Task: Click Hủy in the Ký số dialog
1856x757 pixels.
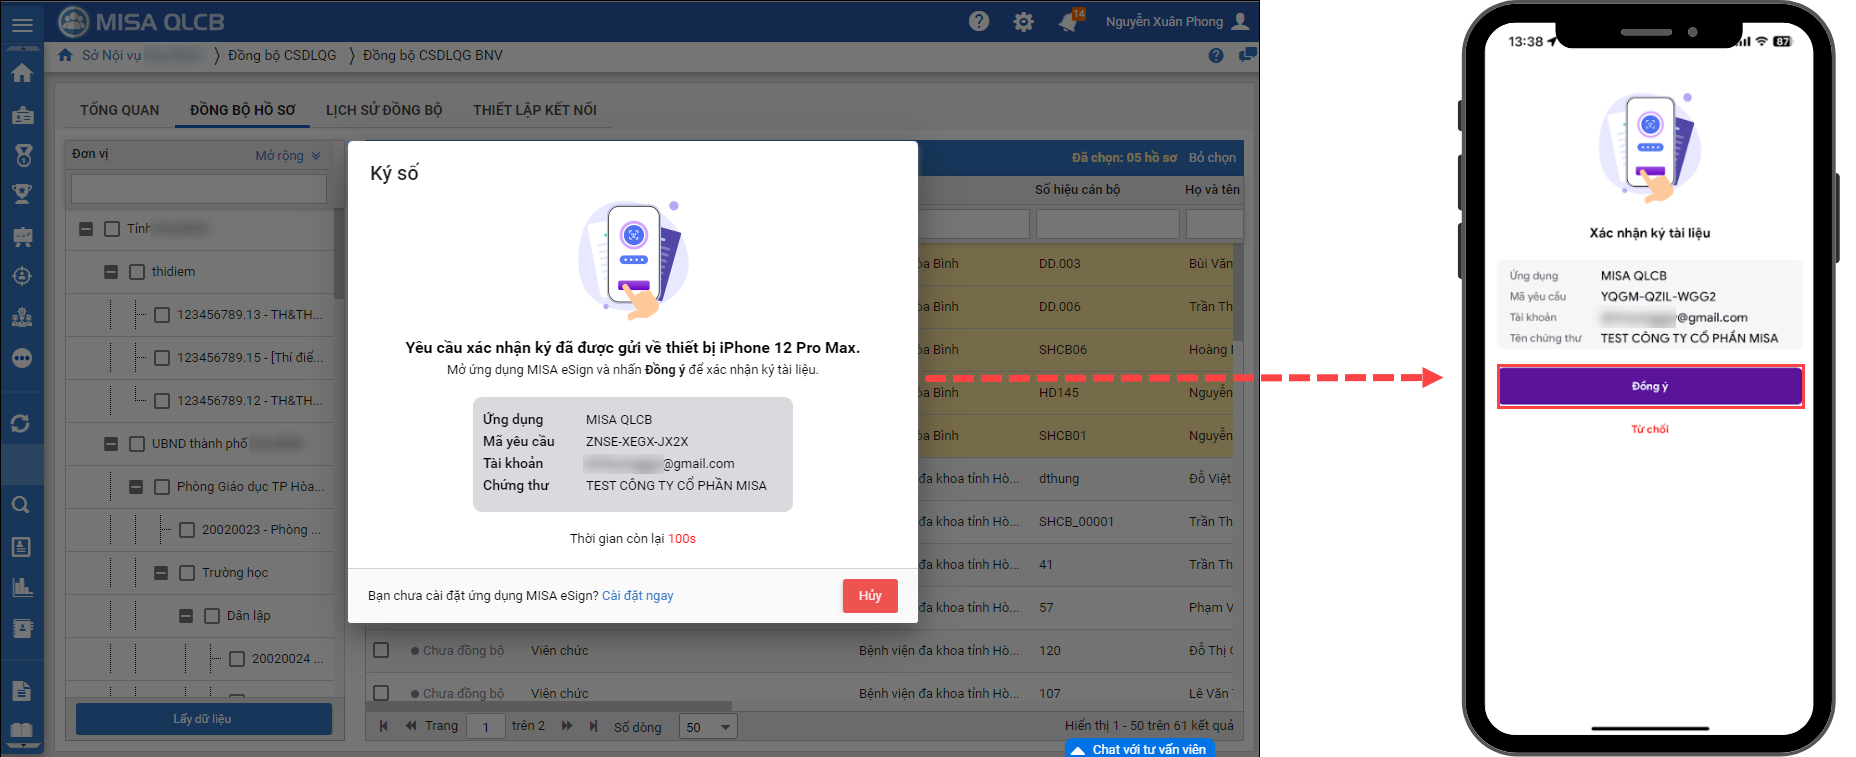Action: pyautogui.click(x=870, y=596)
